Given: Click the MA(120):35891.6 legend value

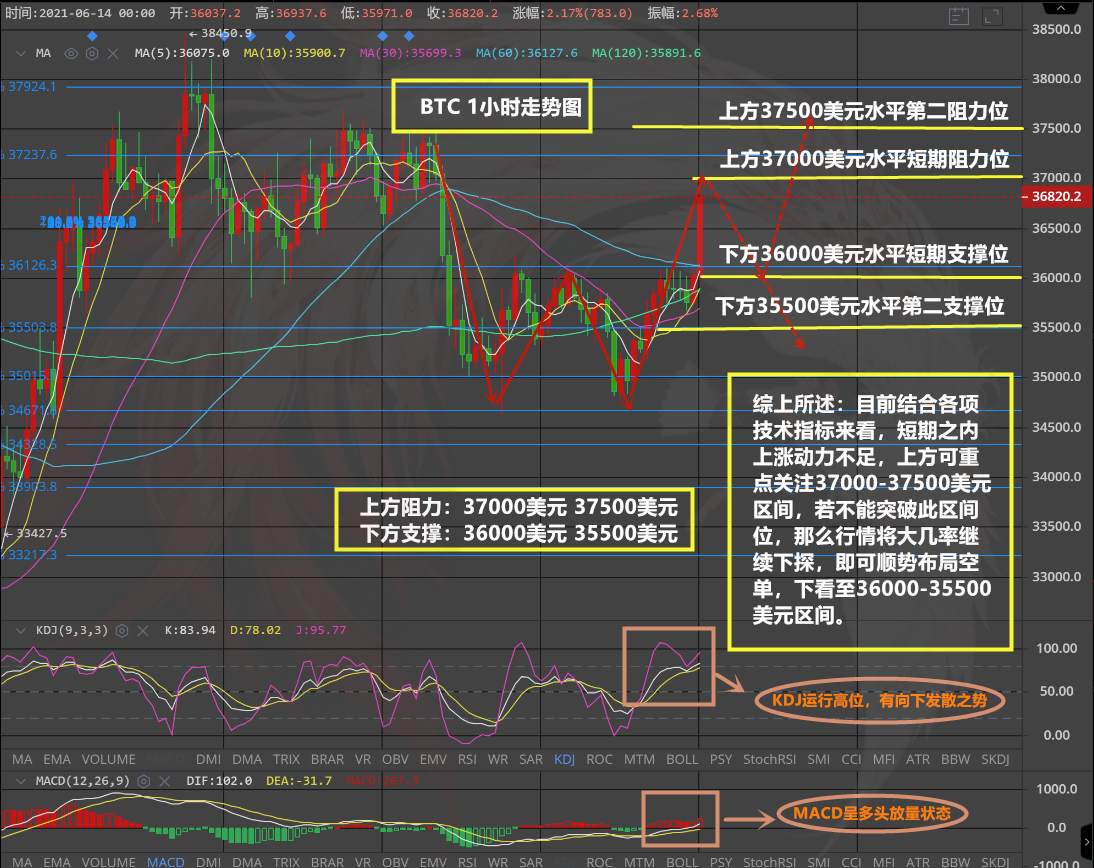Looking at the screenshot, I should (x=647, y=53).
